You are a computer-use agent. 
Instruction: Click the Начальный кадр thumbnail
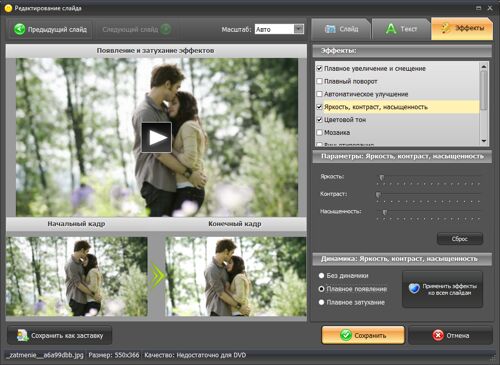pos(77,276)
